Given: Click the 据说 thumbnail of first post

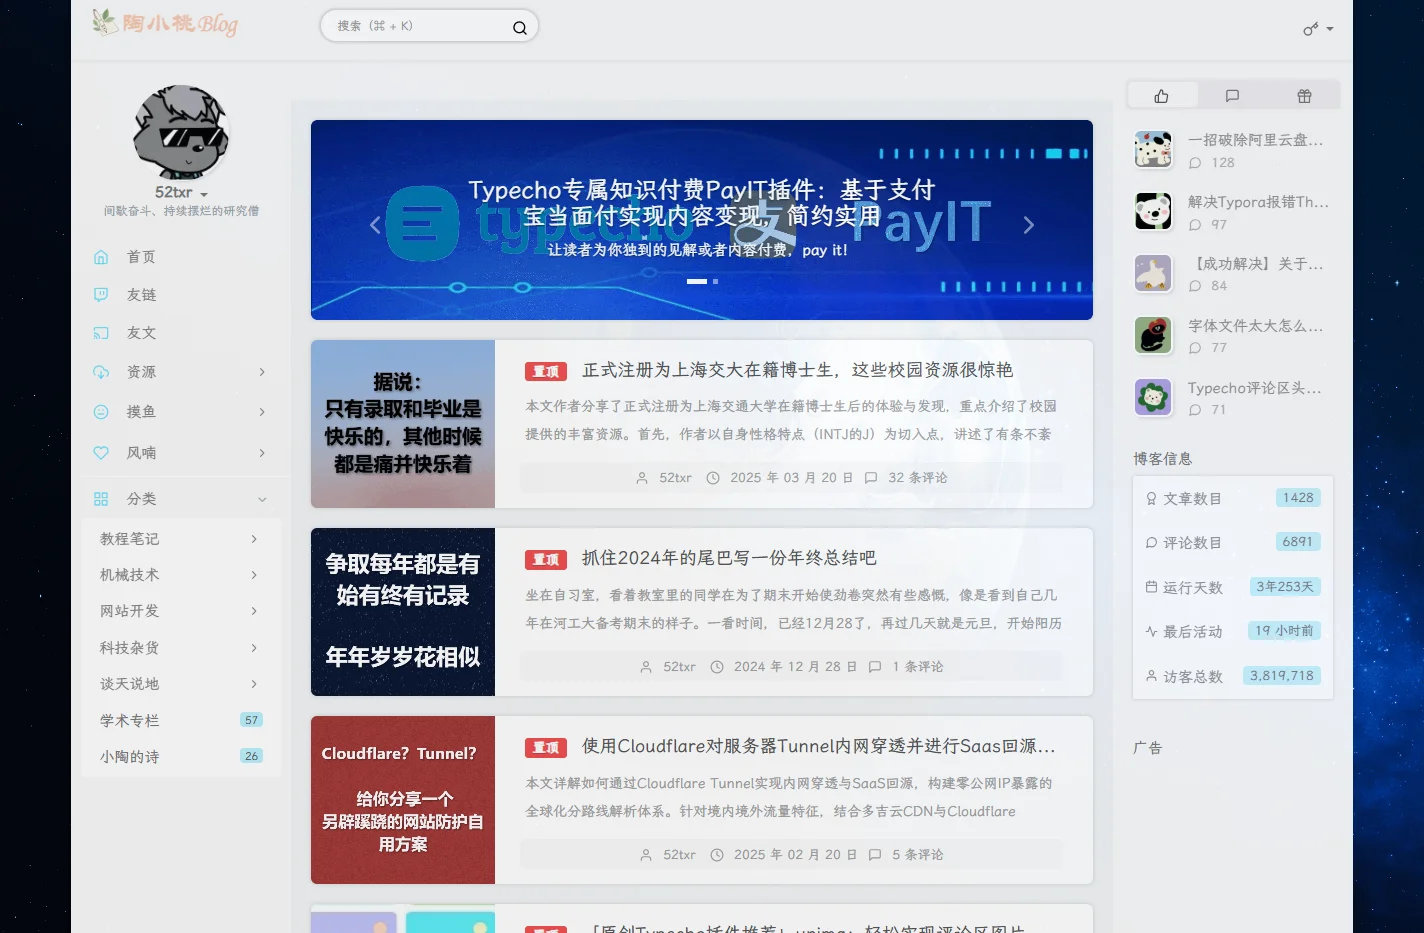Looking at the screenshot, I should click(x=403, y=424).
